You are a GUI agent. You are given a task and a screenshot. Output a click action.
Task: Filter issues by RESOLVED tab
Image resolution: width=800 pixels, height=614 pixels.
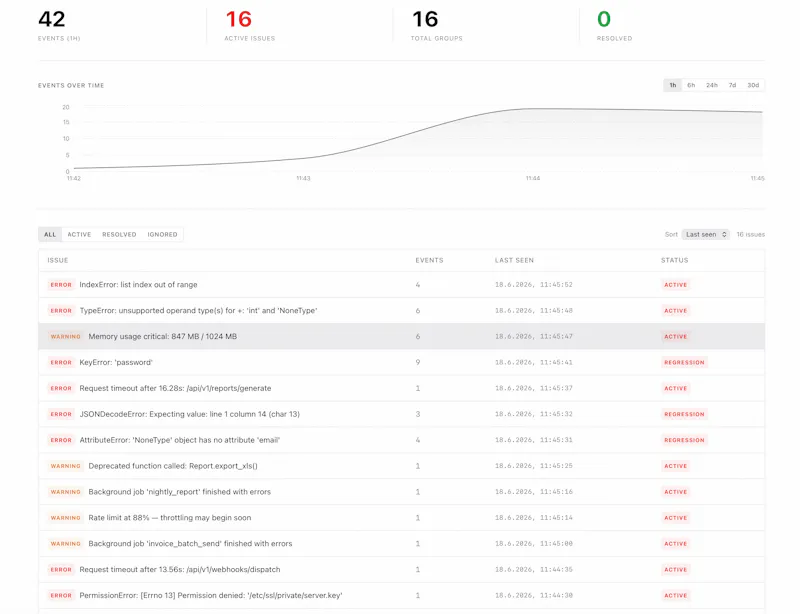[119, 235]
